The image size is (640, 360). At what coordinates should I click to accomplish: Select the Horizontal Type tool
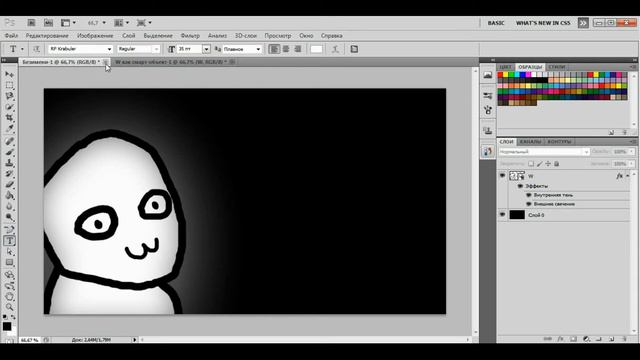[x=9, y=241]
